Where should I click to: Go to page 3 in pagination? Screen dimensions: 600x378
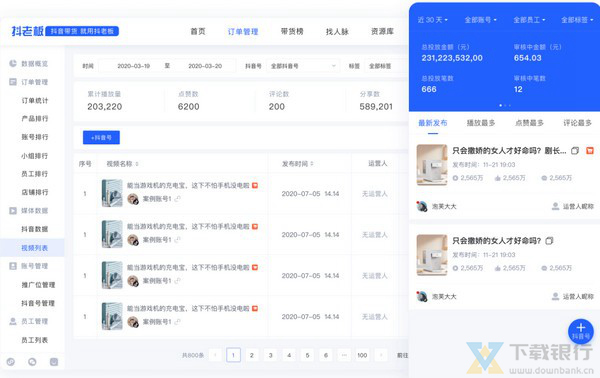click(271, 355)
